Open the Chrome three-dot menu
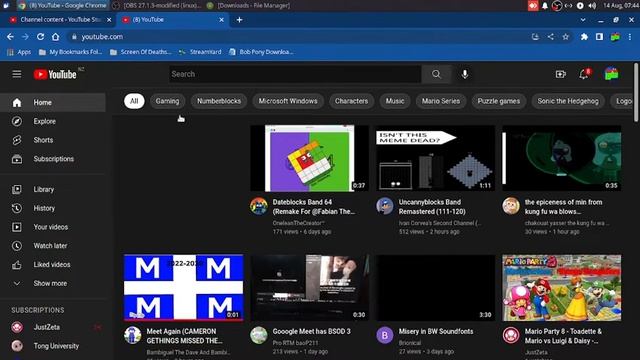The height and width of the screenshot is (360, 640). (x=630, y=37)
